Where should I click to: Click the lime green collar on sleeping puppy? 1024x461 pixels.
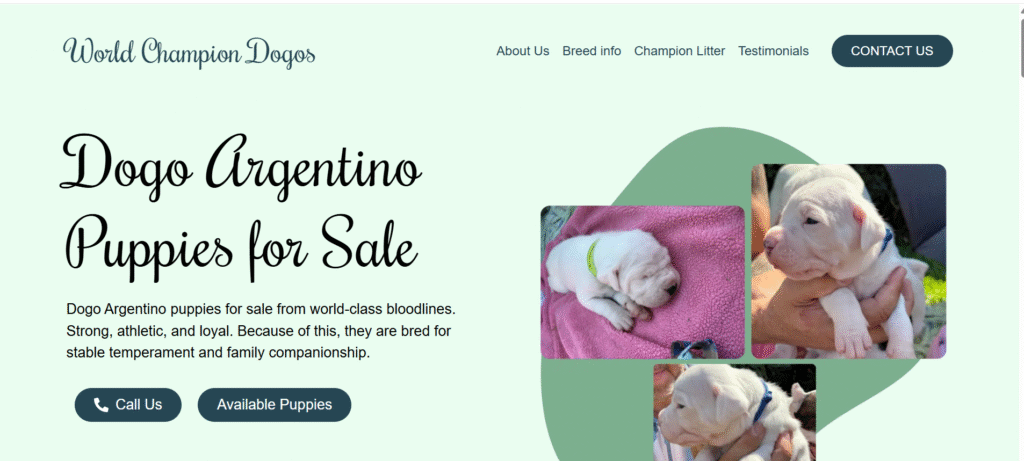point(592,258)
